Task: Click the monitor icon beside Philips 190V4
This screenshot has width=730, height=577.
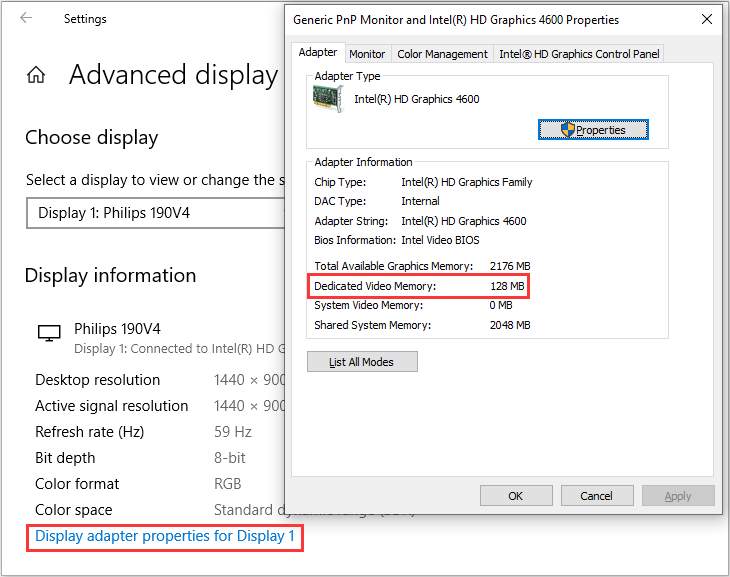Action: point(47,333)
